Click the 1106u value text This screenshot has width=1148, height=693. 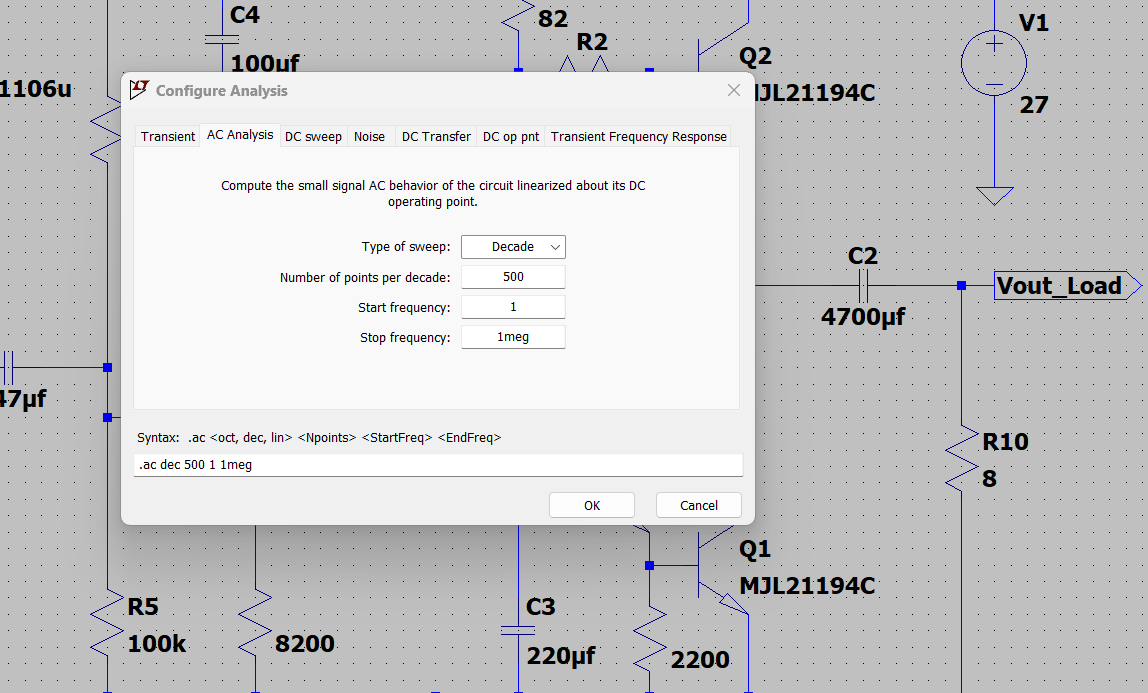point(35,89)
